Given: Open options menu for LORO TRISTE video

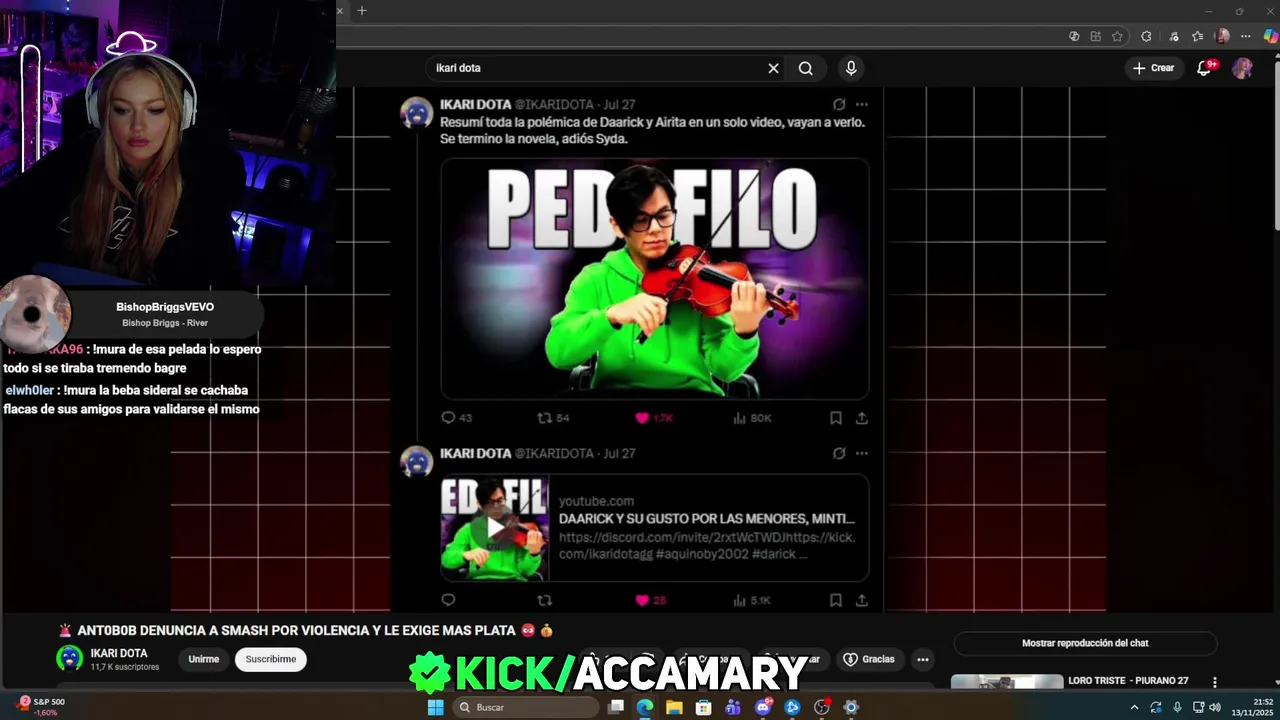Looking at the screenshot, I should pos(1215,682).
